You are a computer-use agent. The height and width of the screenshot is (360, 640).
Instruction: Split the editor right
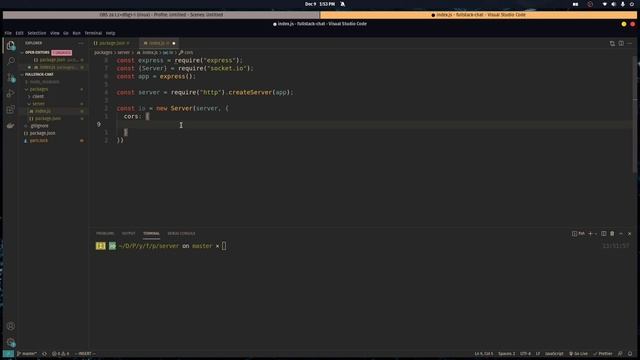pos(621,43)
